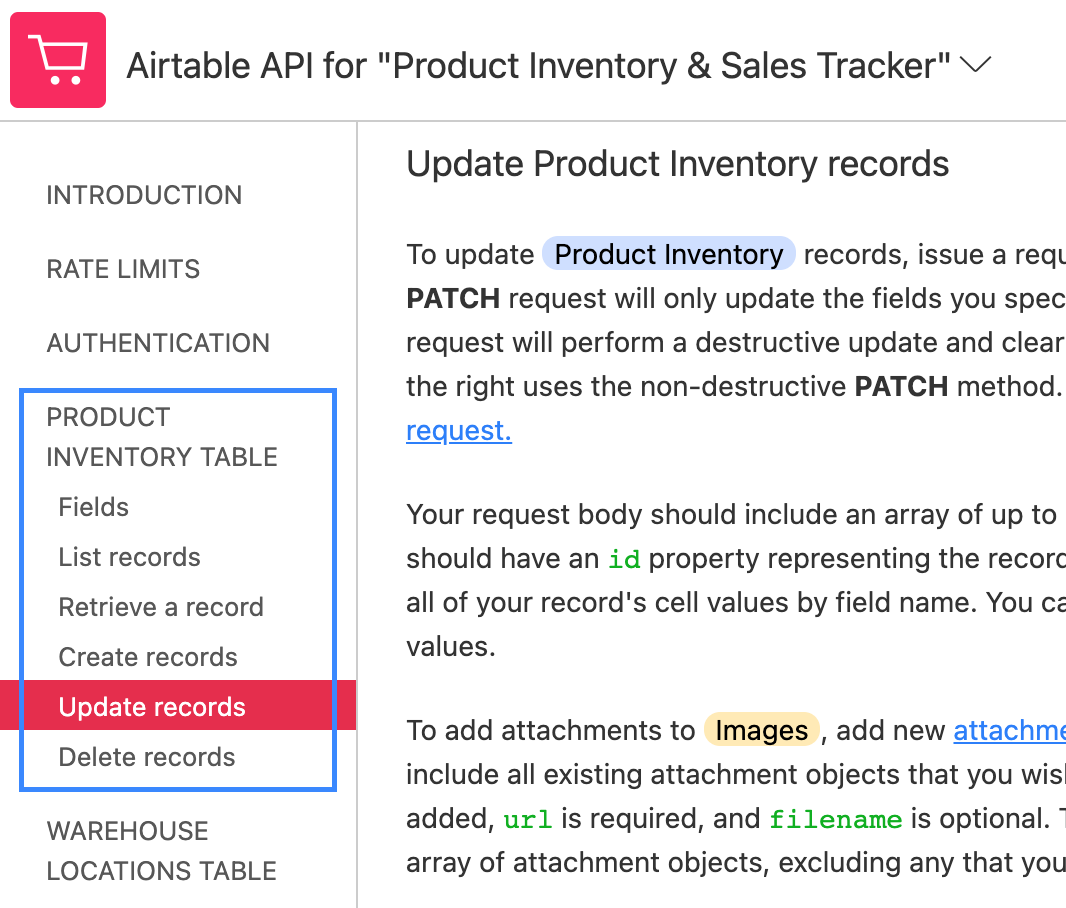
Task: Expand the Warehouse Locations Table section
Action: pyautogui.click(x=161, y=851)
